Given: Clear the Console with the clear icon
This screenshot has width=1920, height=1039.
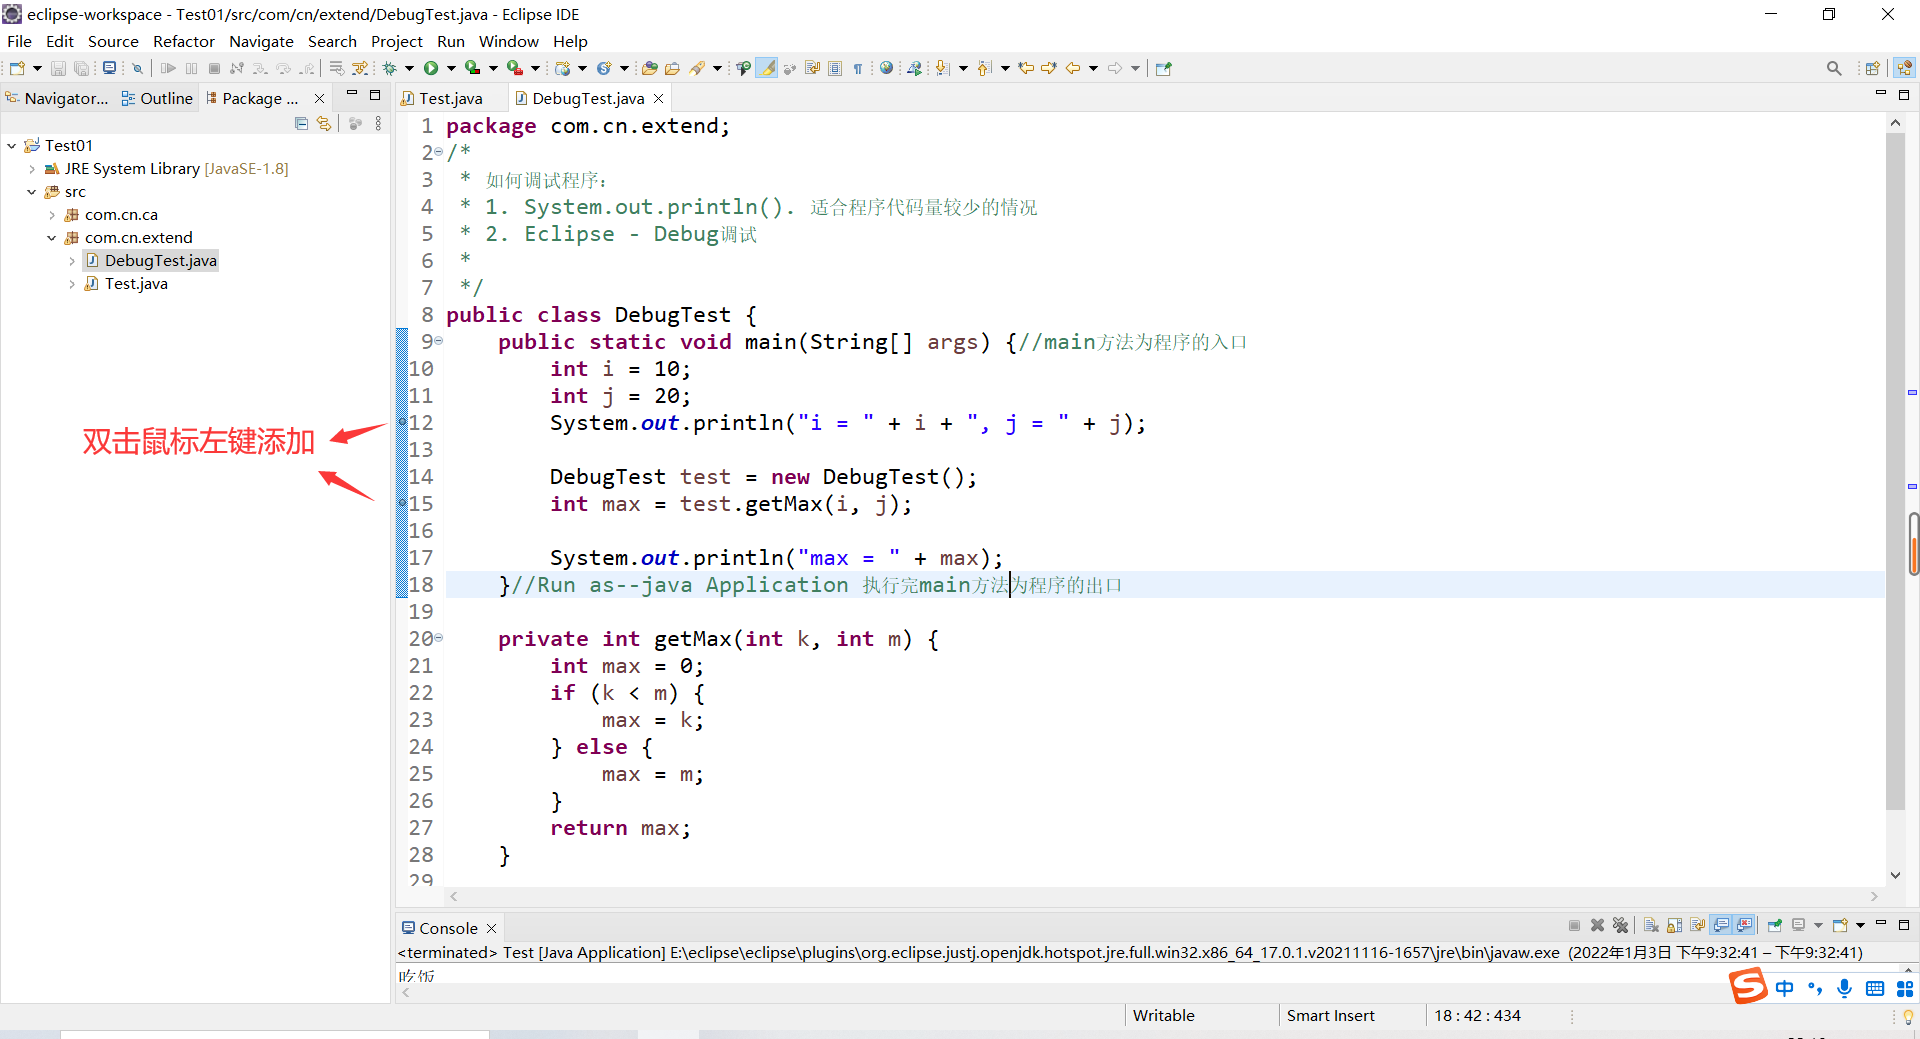Looking at the screenshot, I should tap(1652, 926).
